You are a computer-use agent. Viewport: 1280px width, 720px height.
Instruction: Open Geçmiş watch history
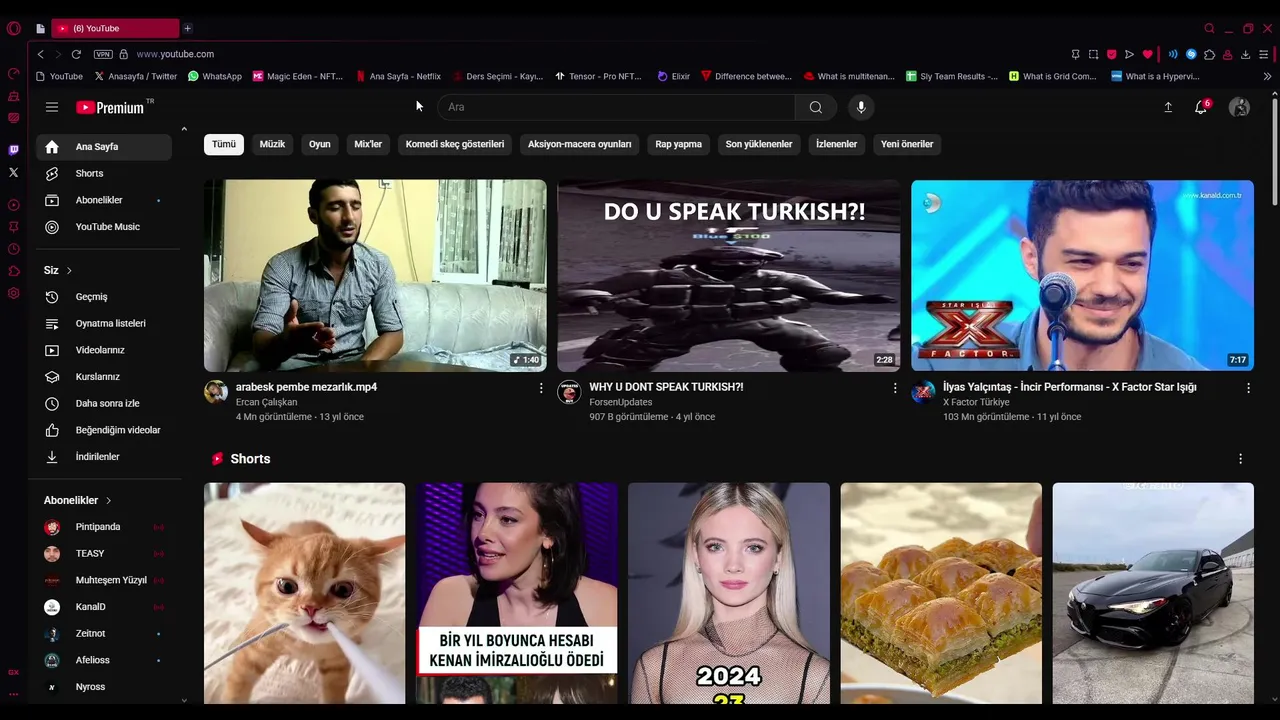tap(104, 297)
